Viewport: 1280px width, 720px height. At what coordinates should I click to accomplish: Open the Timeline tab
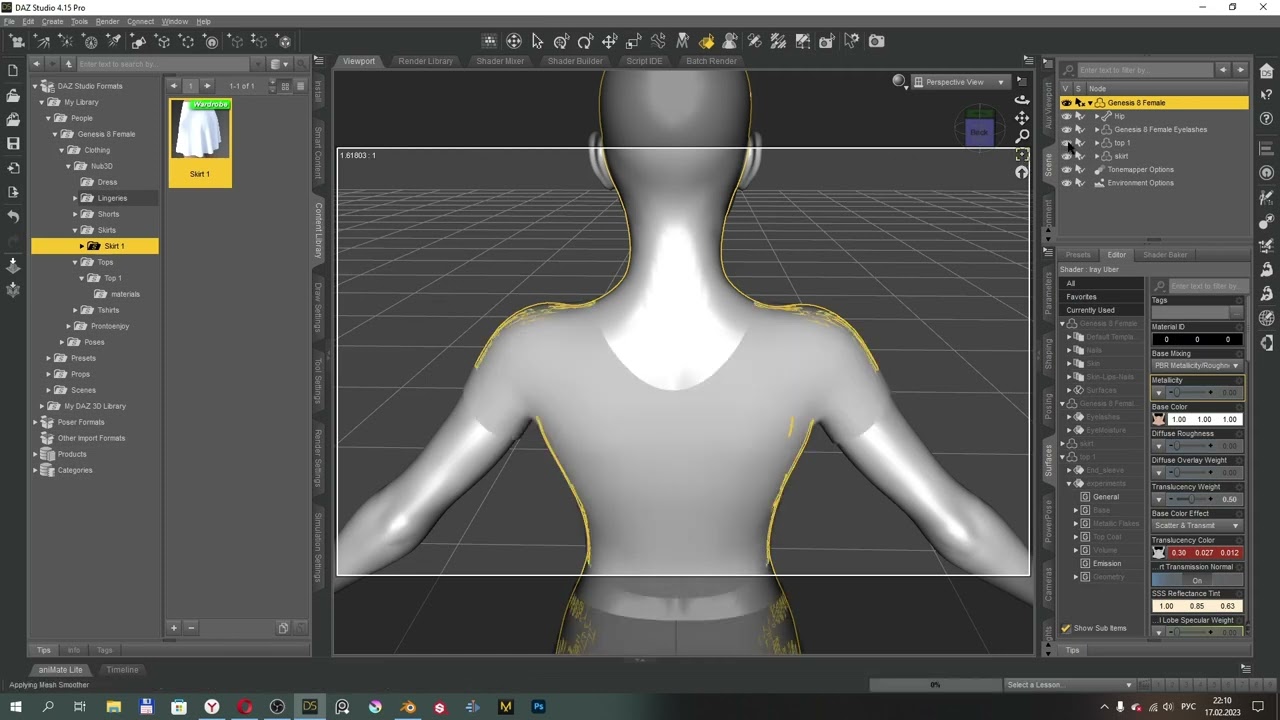pyautogui.click(x=122, y=670)
